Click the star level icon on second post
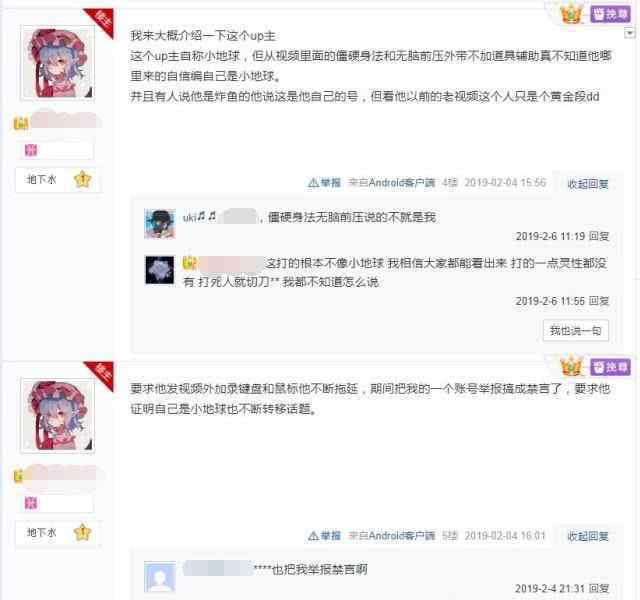The image size is (640, 600). coord(82,532)
